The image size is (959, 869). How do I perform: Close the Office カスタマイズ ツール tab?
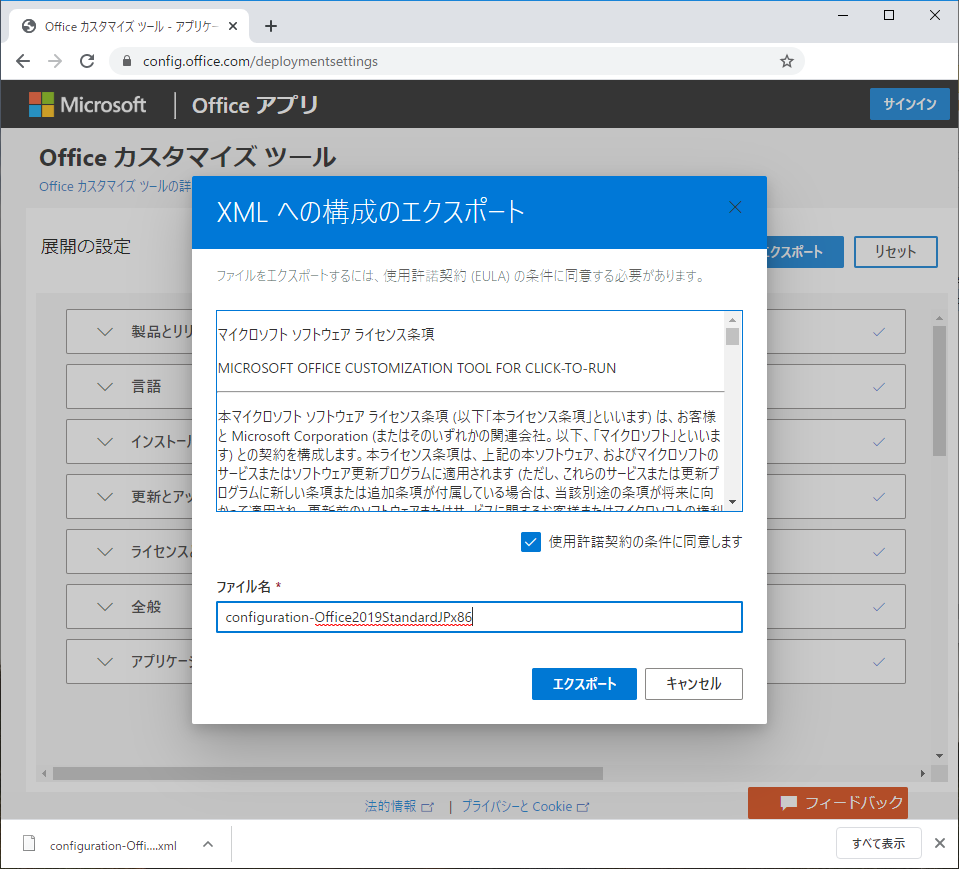coord(232,26)
